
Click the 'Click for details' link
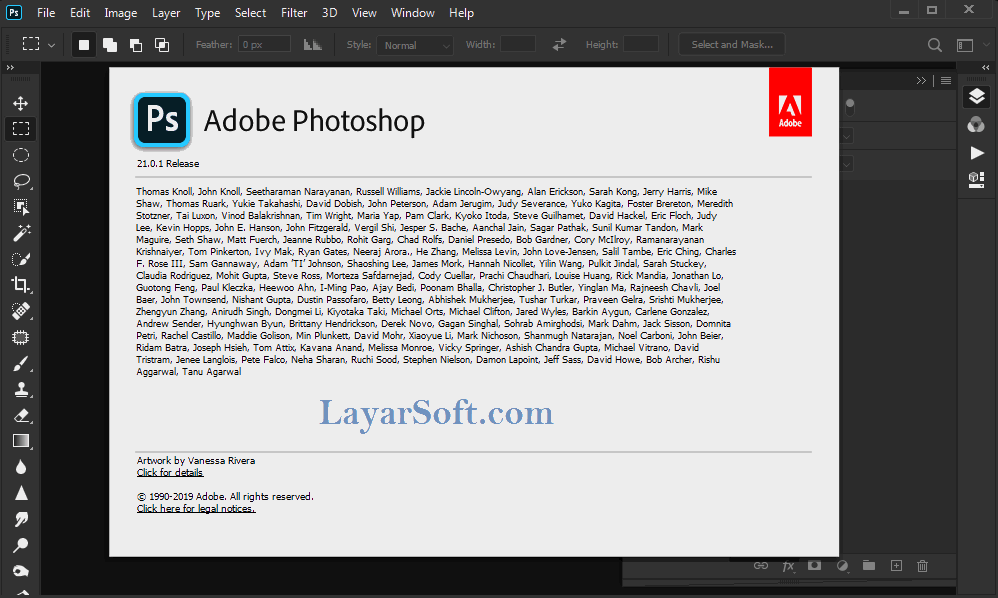[x=170, y=473]
